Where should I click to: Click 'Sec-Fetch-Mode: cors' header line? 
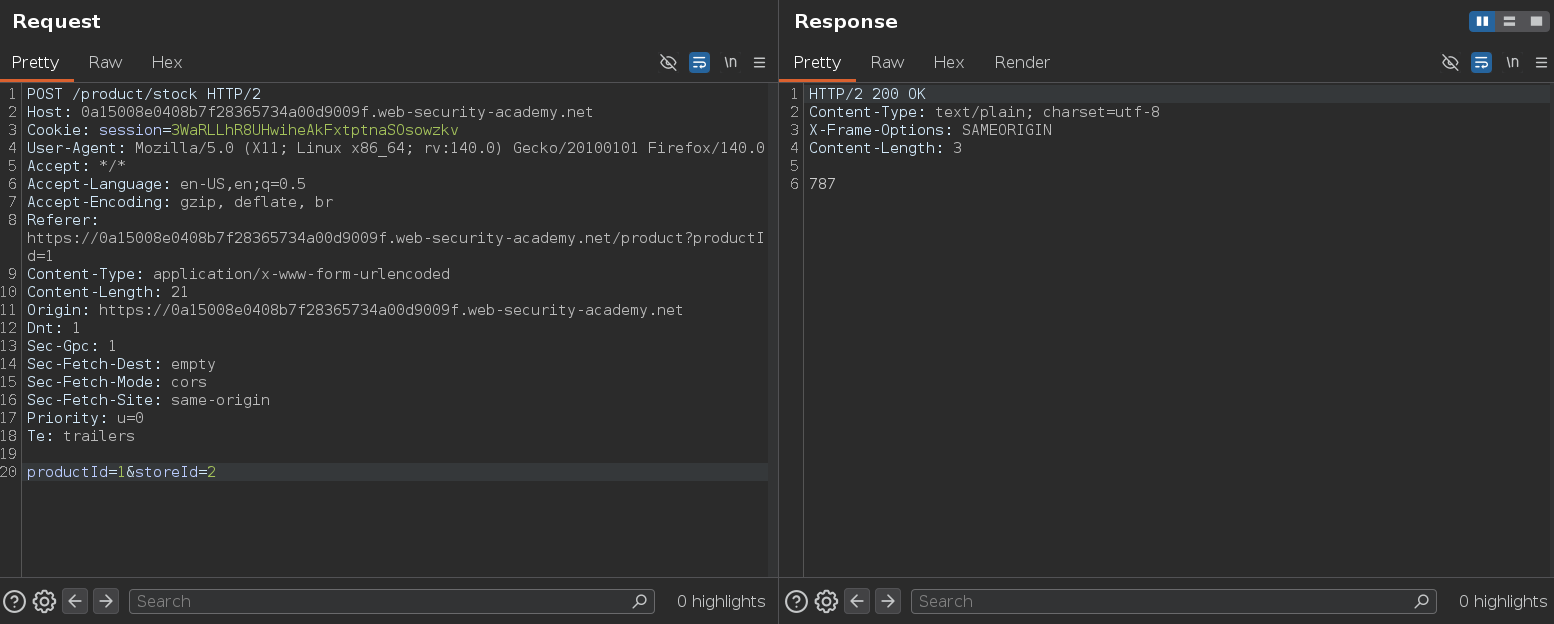click(x=117, y=382)
